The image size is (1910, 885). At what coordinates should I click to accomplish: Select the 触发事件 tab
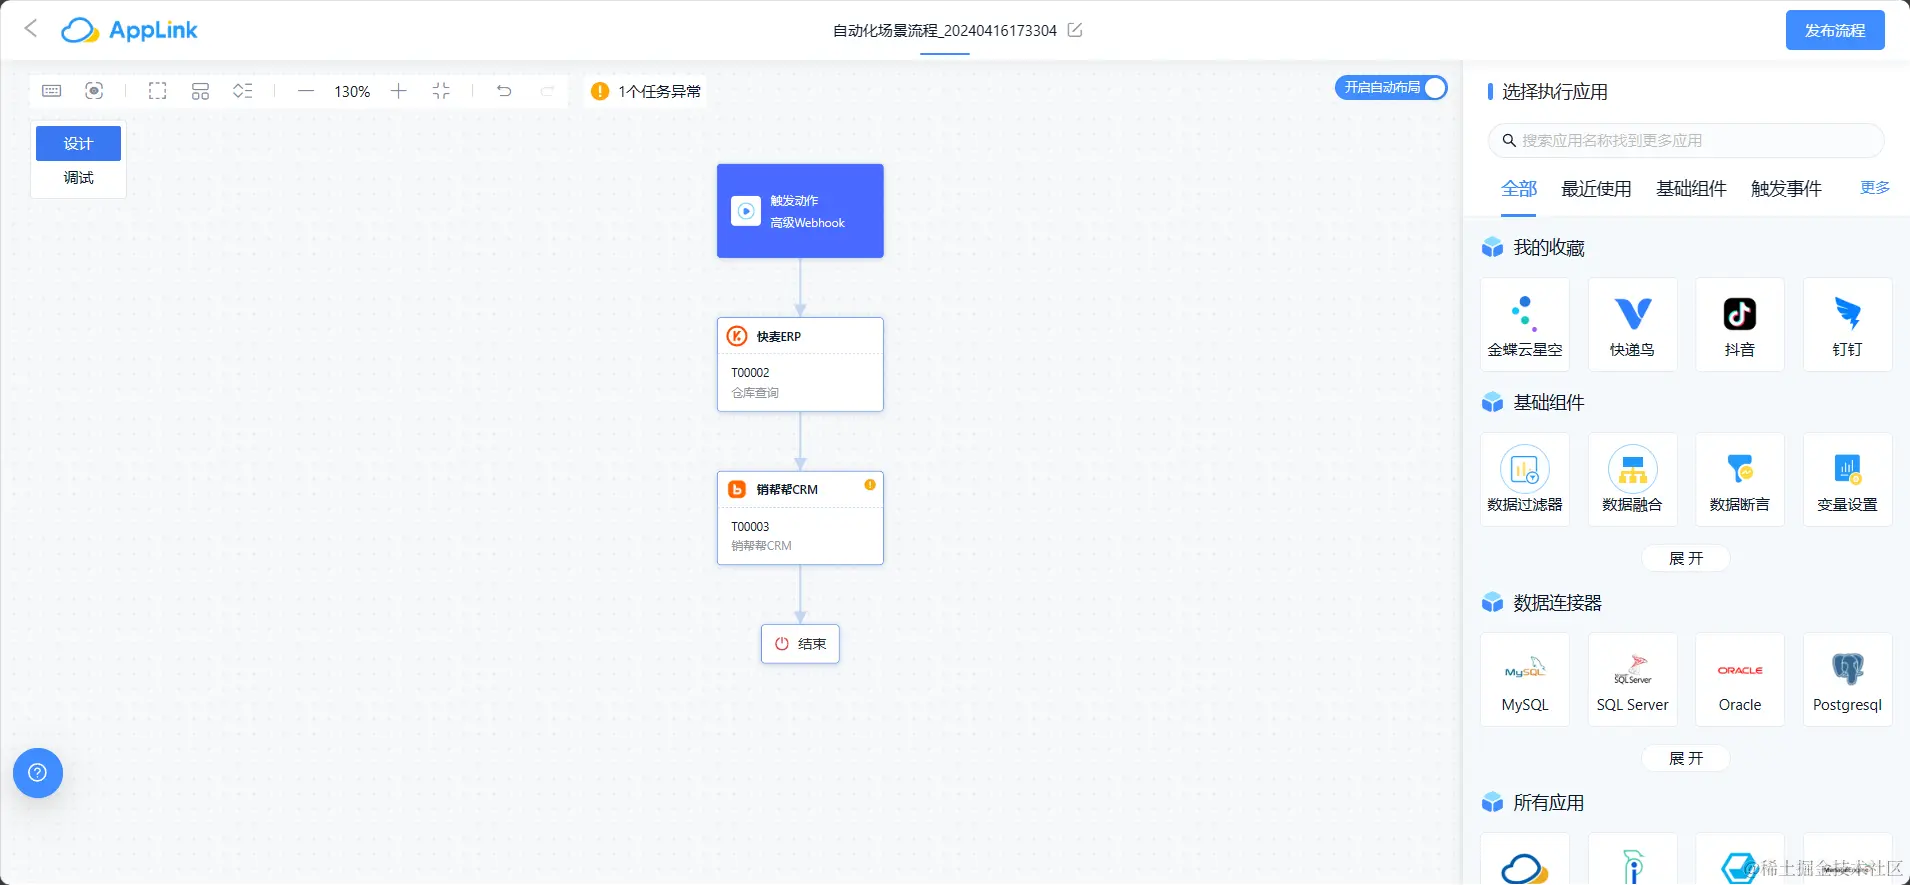pyautogui.click(x=1786, y=189)
